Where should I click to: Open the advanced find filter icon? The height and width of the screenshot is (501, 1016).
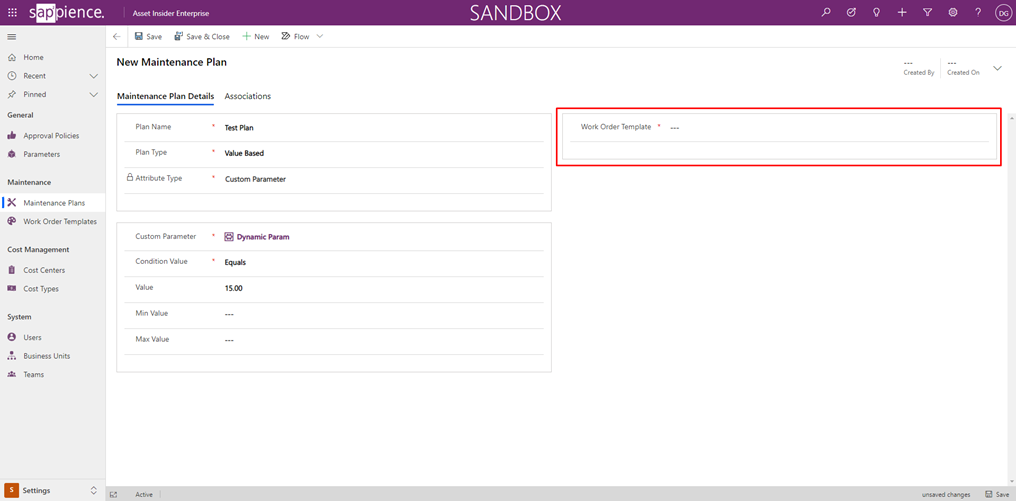(x=927, y=13)
